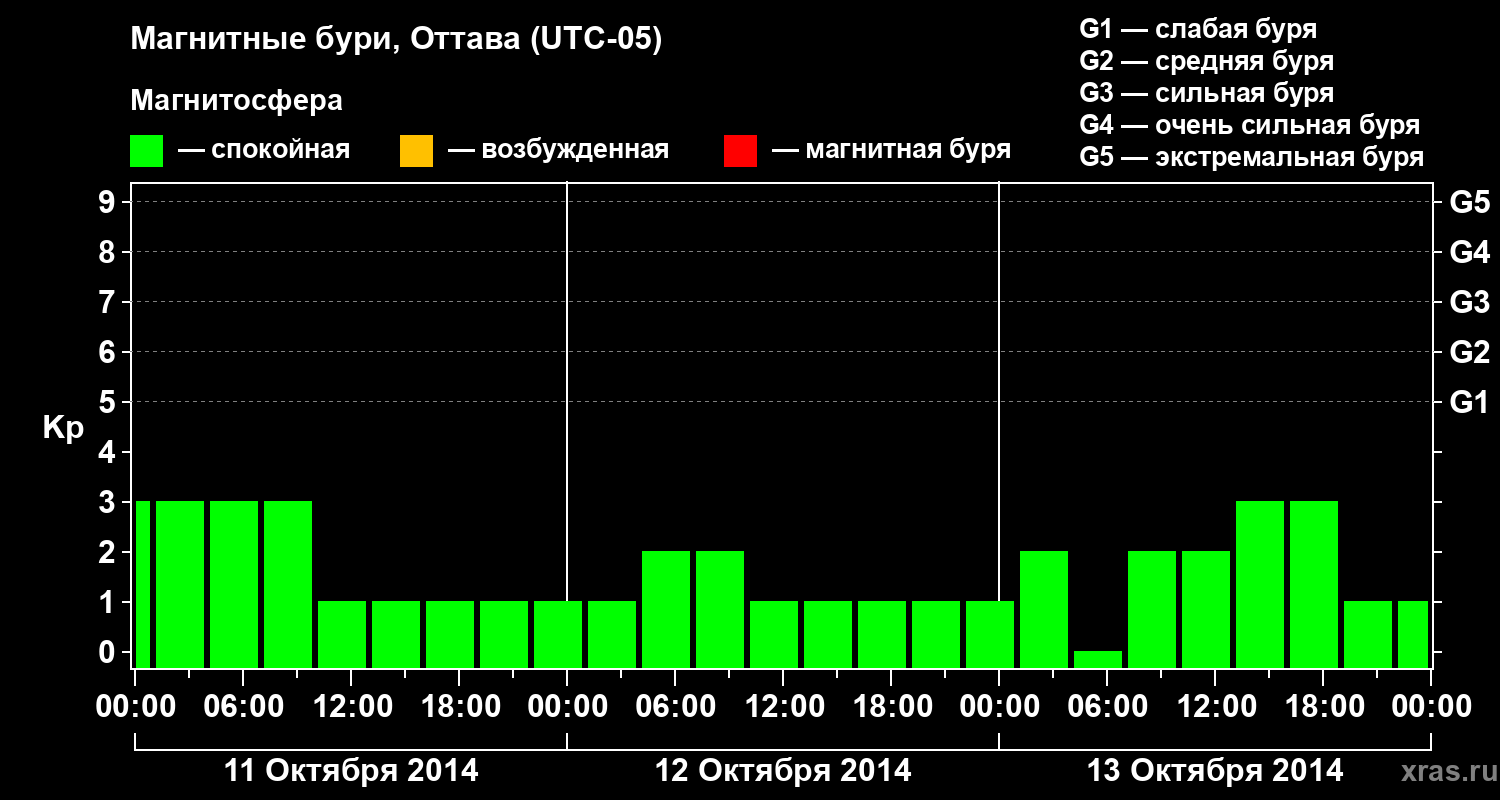Image resolution: width=1500 pixels, height=800 pixels.
Task: Click the Kp 0 bar on 13 October
Action: [x=1098, y=659]
